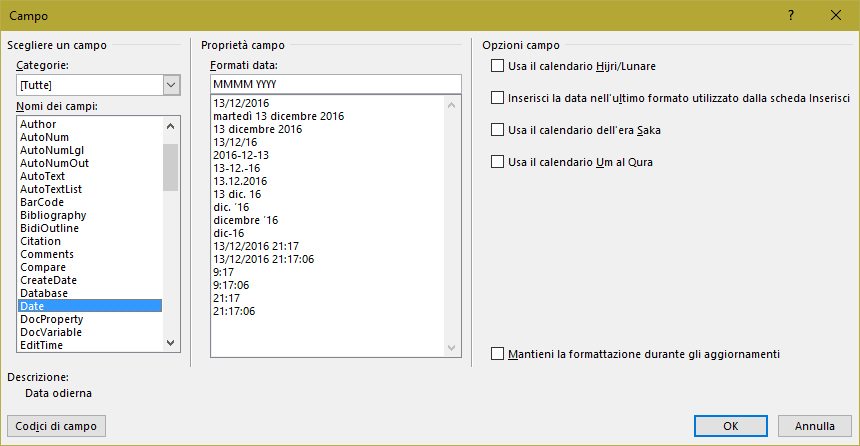The width and height of the screenshot is (860, 446).
Task: Click the Help question mark icon
Action: point(790,15)
